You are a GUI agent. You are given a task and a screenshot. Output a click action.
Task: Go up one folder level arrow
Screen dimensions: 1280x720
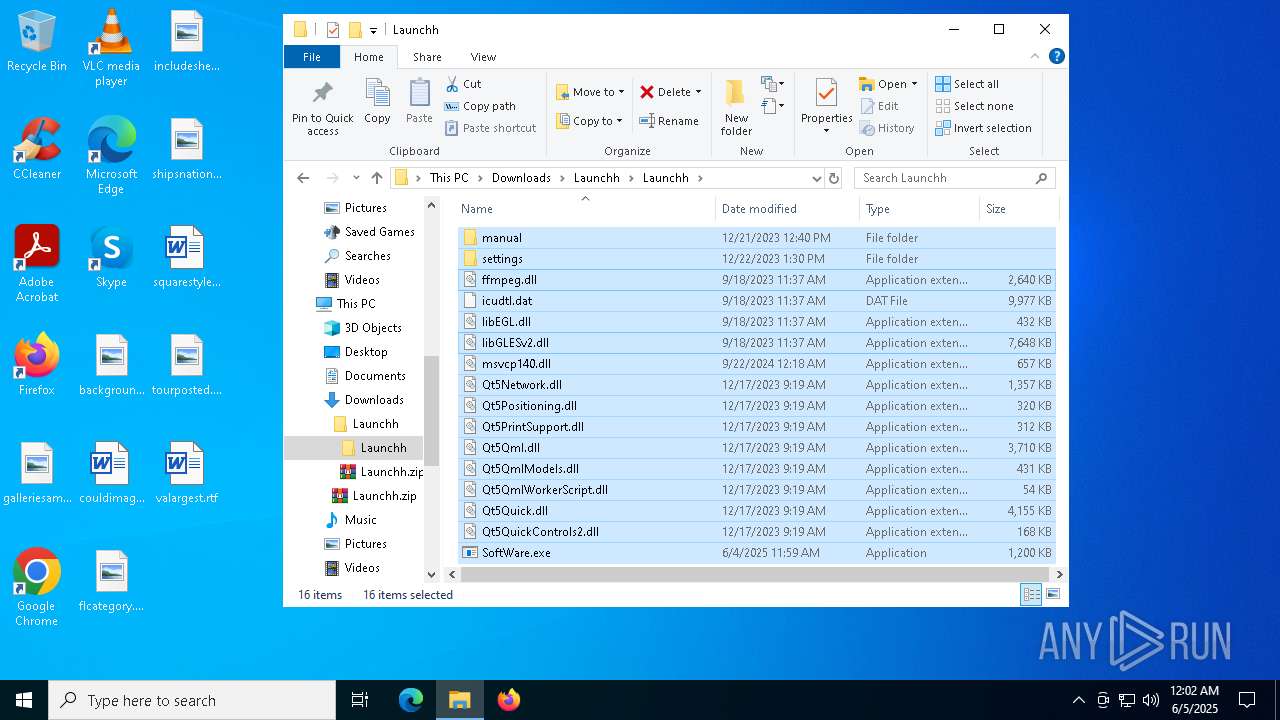pos(377,178)
